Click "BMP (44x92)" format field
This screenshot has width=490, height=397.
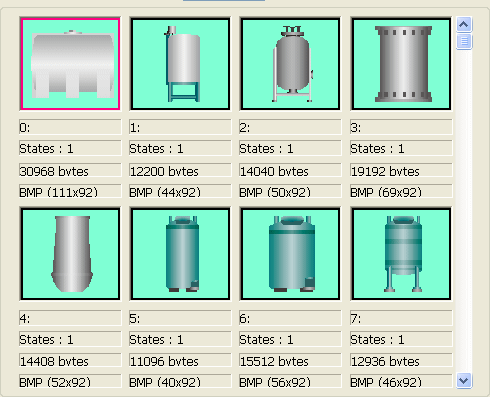[x=180, y=191]
